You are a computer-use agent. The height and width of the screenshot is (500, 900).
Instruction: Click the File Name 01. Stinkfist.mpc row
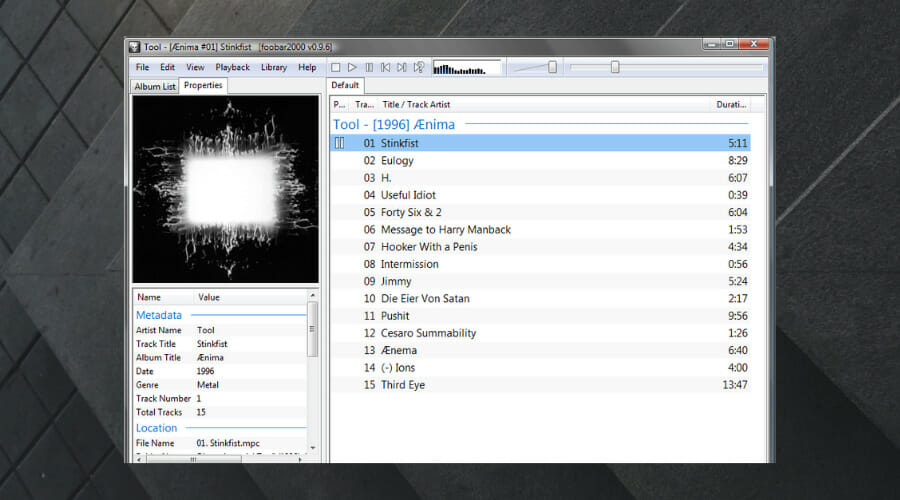tap(220, 443)
